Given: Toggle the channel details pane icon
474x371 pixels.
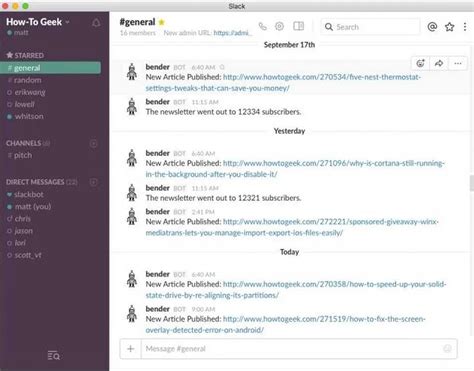Looking at the screenshot, I should tap(298, 26).
